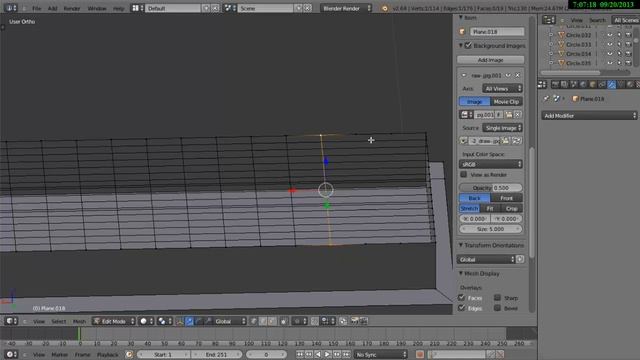Viewport: 640px width, 360px height.
Task: Click the Add Image button
Action: tap(491, 60)
